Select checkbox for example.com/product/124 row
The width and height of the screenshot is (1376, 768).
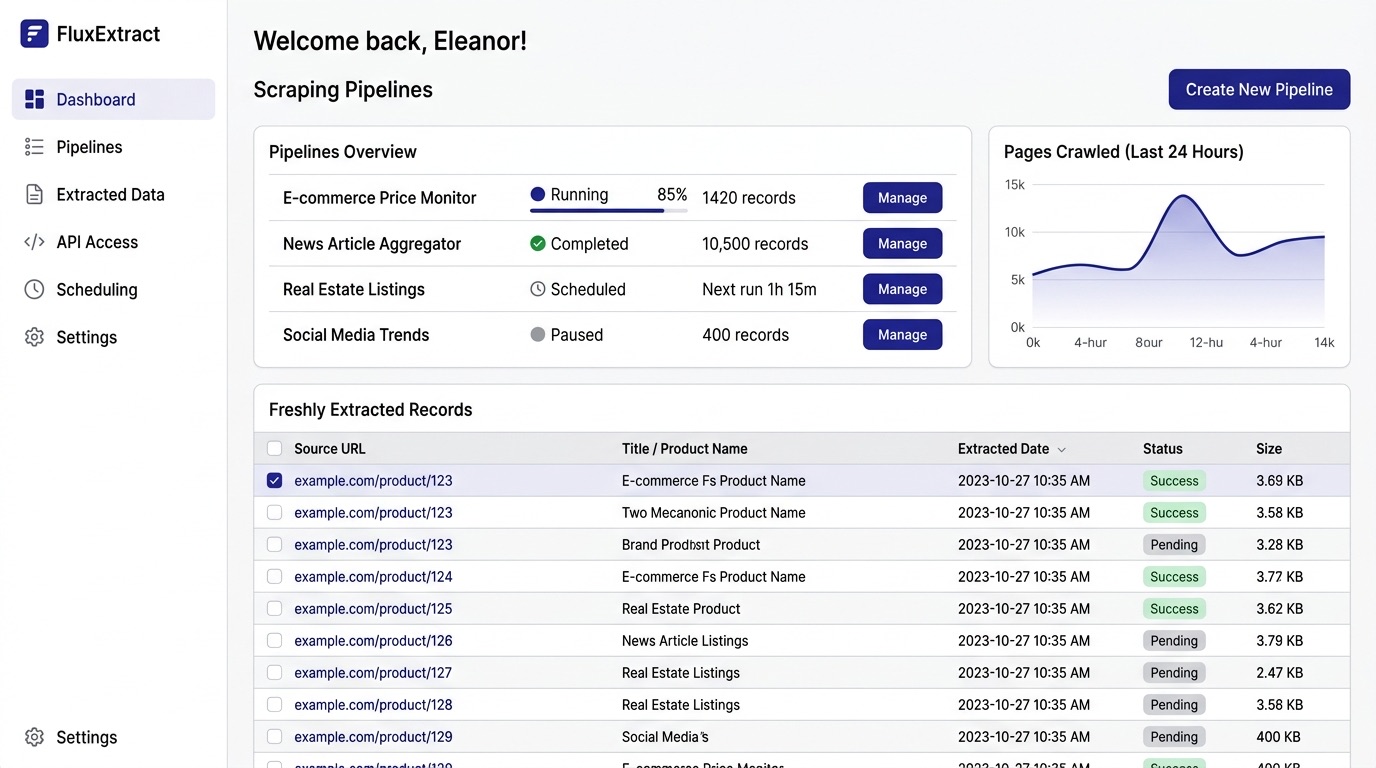[x=275, y=577]
